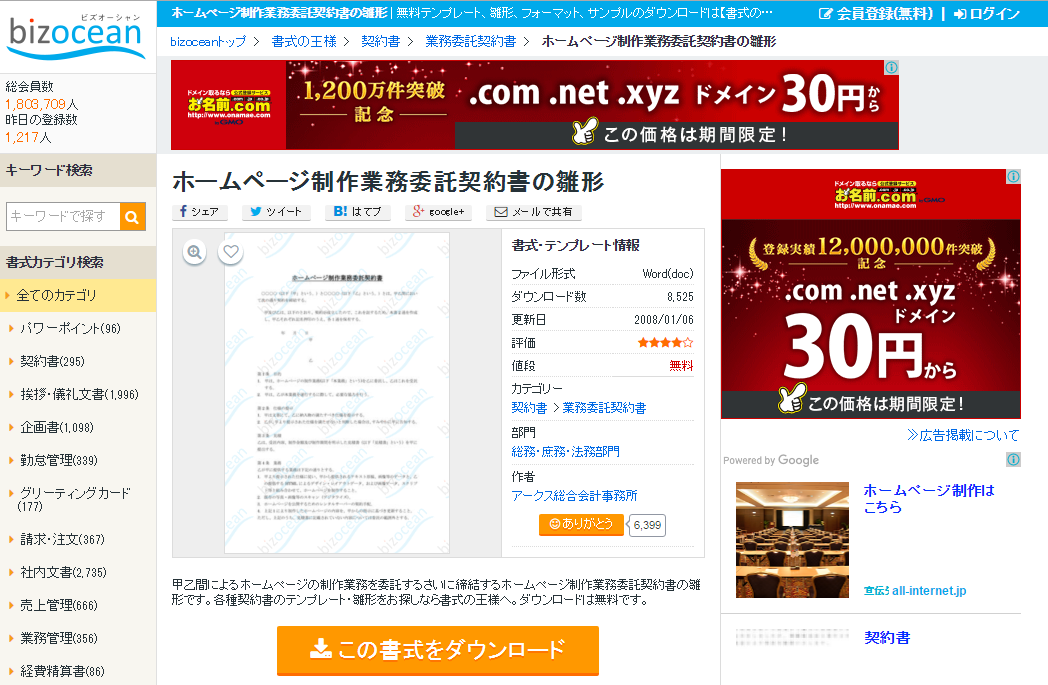Click the file format value Word(doc)
Image resolution: width=1048 pixels, height=685 pixels.
pos(668,273)
